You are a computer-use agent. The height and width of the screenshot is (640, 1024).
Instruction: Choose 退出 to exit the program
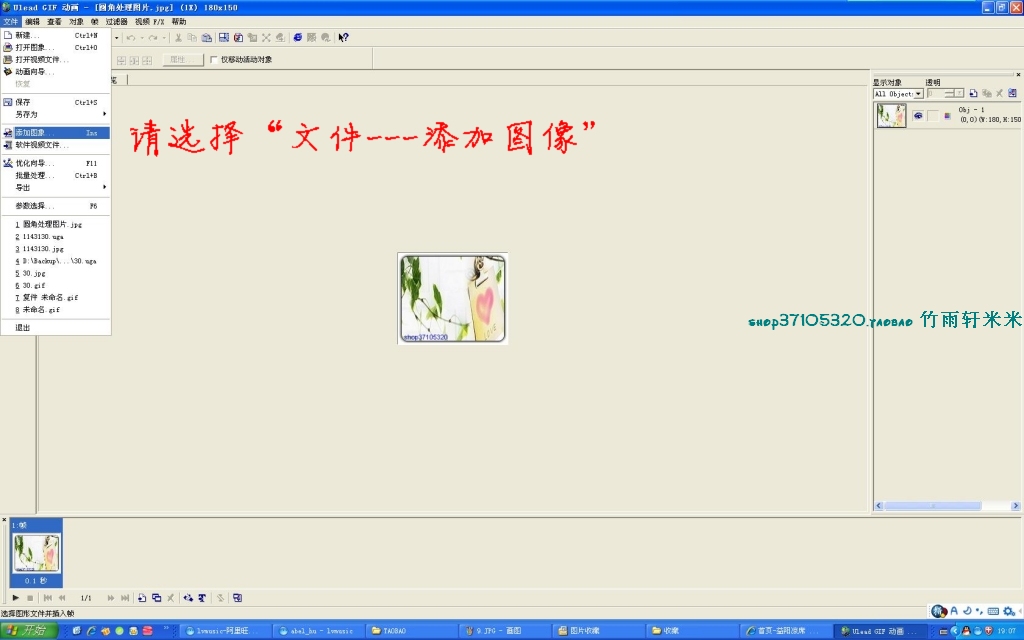[x=56, y=328]
